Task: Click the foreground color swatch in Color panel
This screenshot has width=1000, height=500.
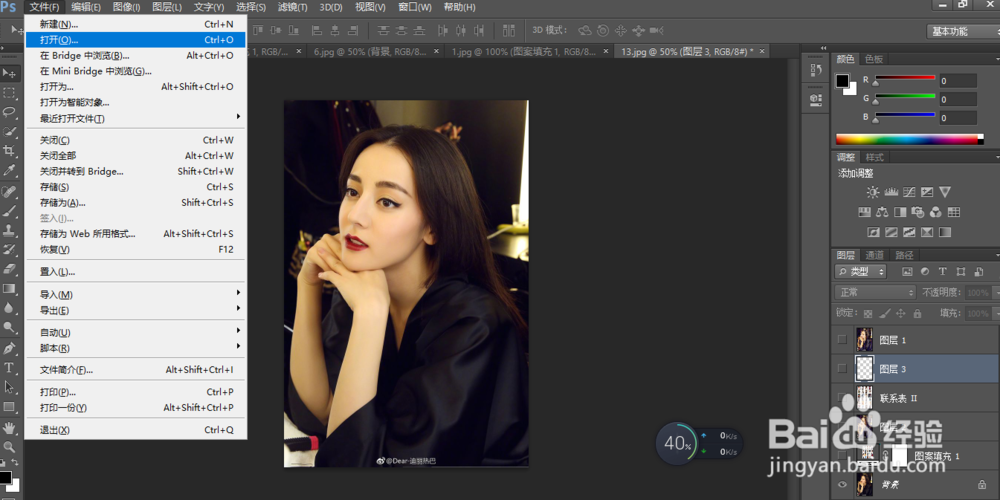Action: tap(842, 81)
